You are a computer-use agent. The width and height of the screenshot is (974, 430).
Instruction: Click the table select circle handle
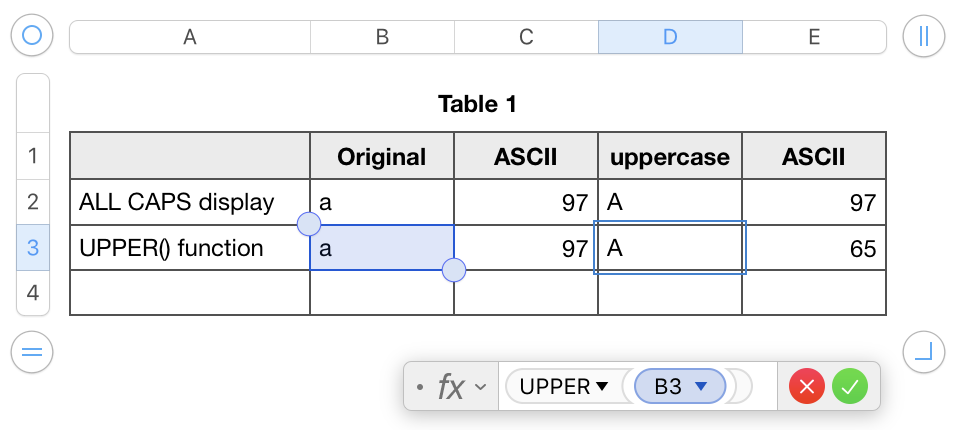(x=32, y=37)
